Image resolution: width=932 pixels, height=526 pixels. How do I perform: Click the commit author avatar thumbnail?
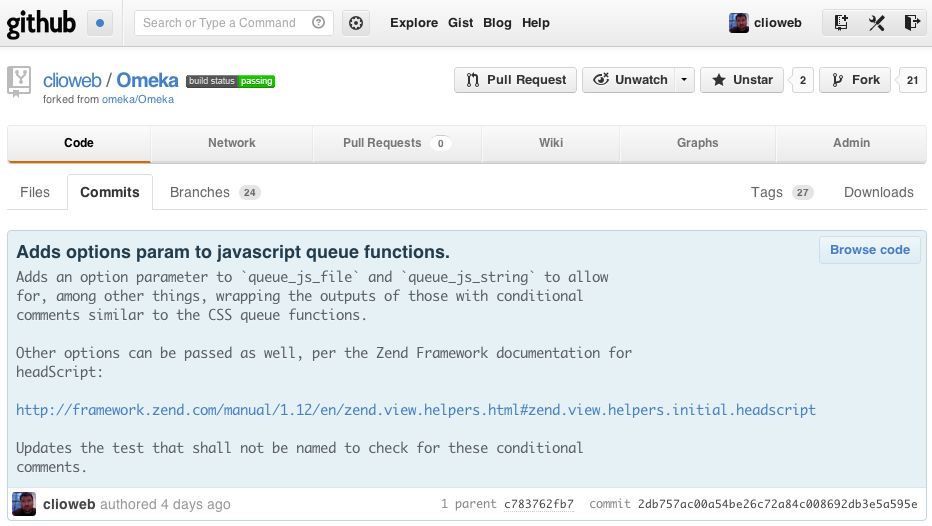pyautogui.click(x=24, y=505)
